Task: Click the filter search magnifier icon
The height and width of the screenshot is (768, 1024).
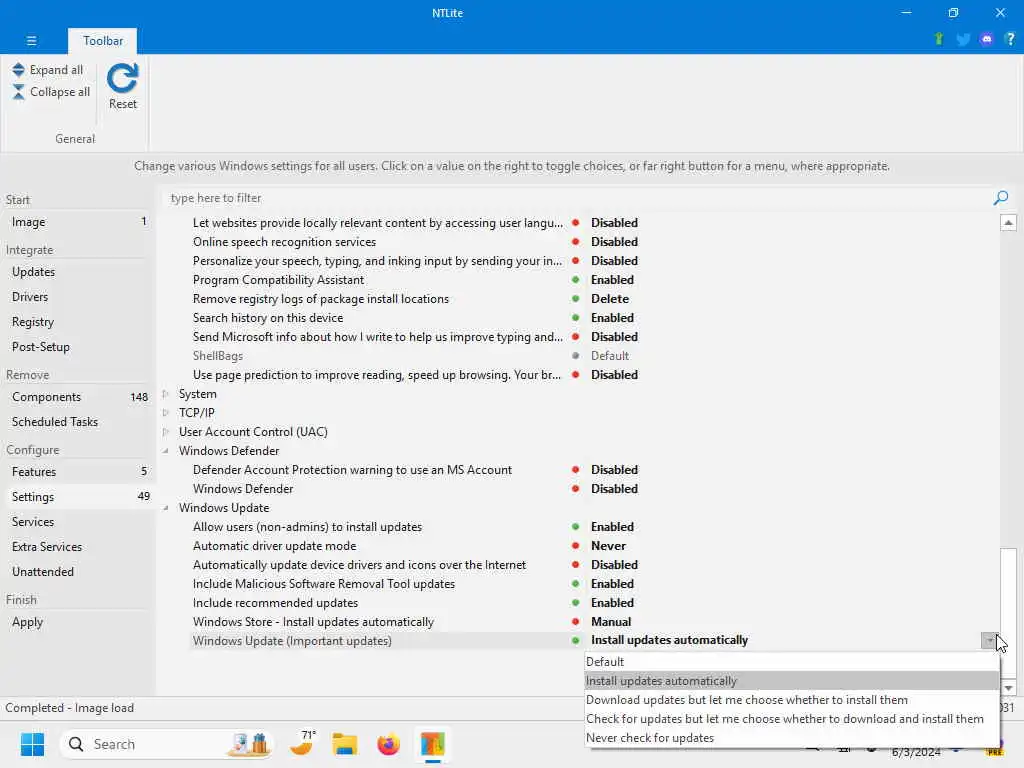Action: (1000, 198)
